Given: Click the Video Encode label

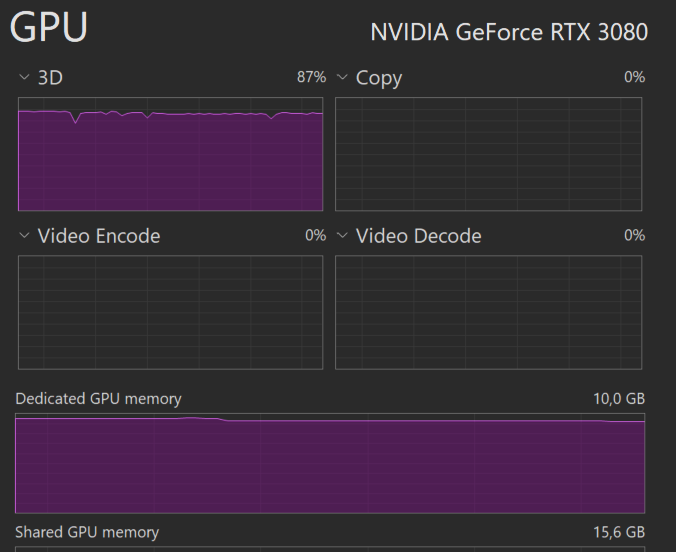Looking at the screenshot, I should [99, 236].
